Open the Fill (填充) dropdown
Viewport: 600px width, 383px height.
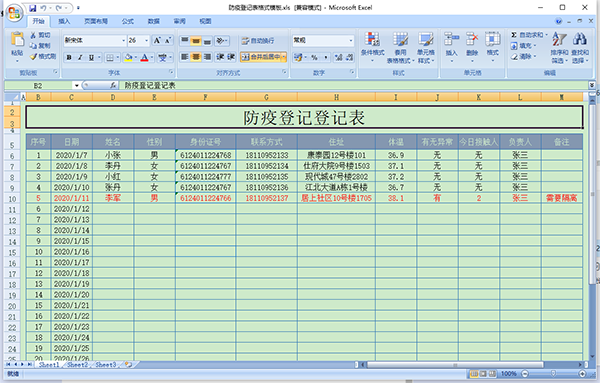523,46
